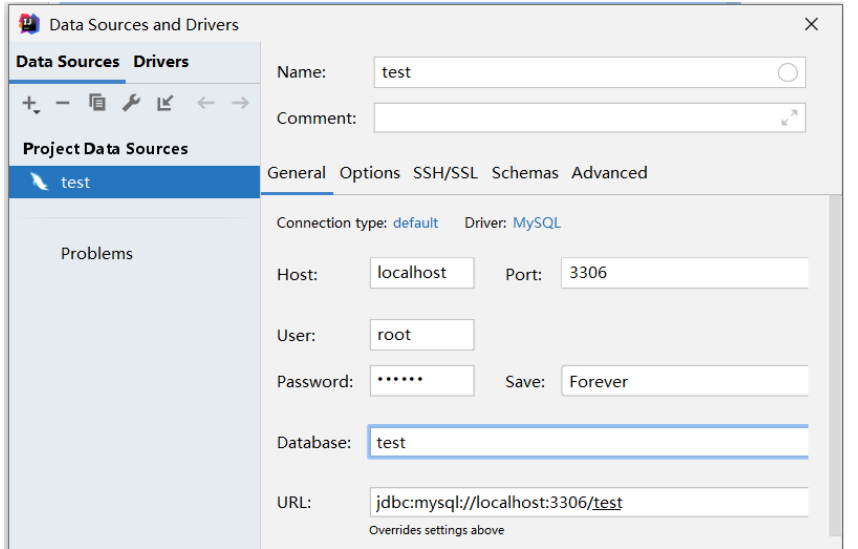Open the Save password Forever dropdown

pos(684,381)
